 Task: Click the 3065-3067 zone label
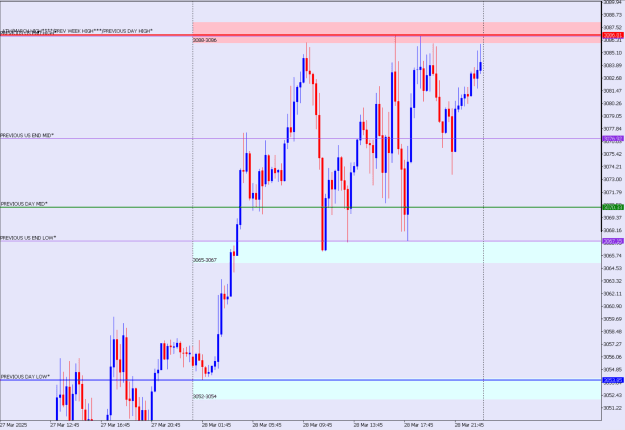pyautogui.click(x=205, y=260)
